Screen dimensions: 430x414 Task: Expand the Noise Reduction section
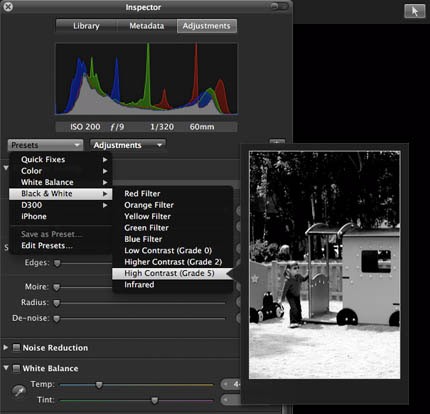click(x=6, y=347)
